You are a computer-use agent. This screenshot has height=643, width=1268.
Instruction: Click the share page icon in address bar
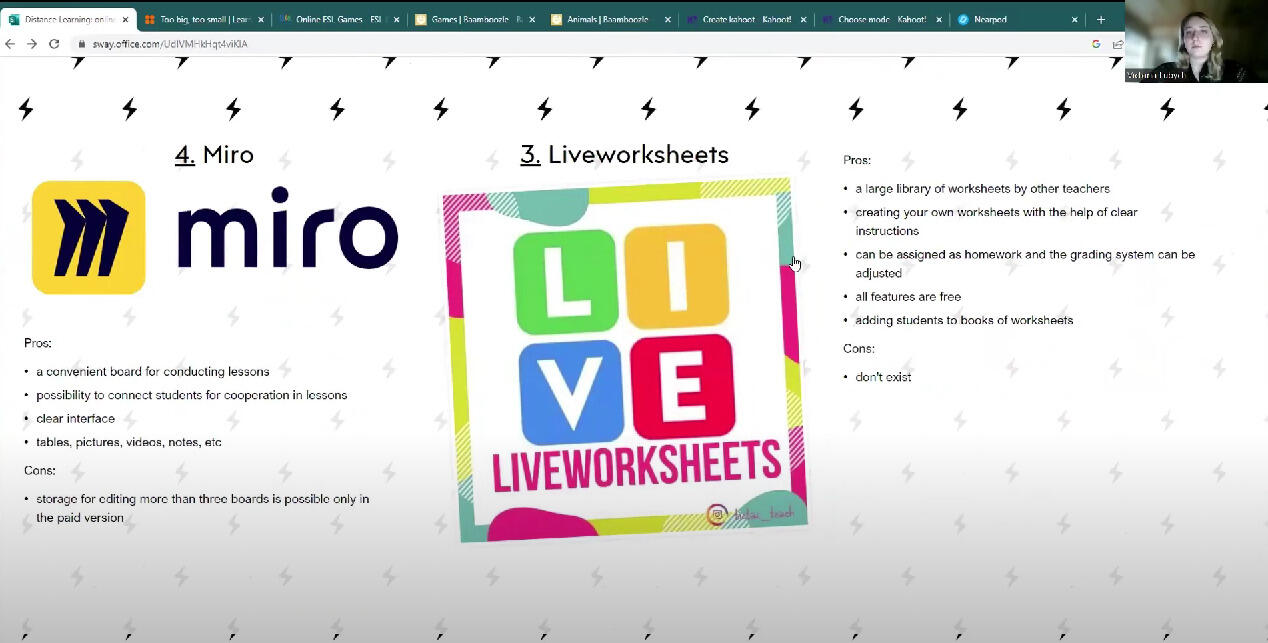tap(1117, 44)
